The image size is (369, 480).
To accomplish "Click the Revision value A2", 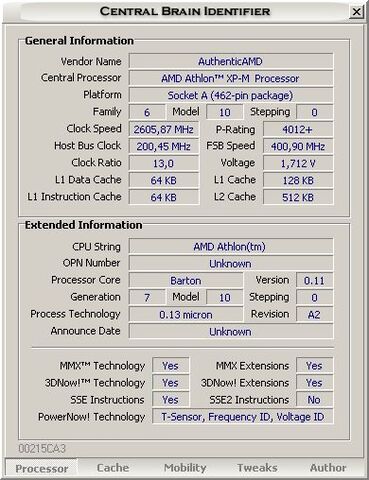I will pyautogui.click(x=314, y=315).
